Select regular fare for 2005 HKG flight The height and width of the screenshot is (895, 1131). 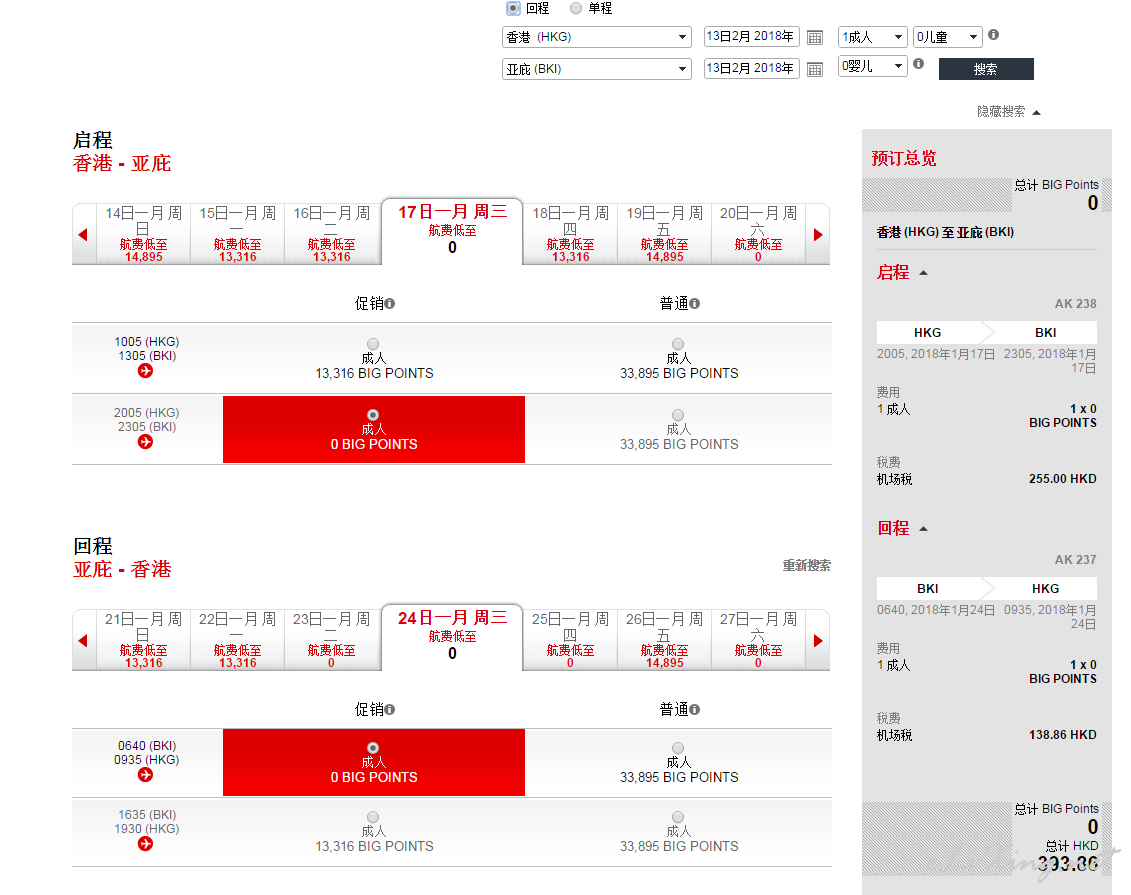tap(678, 415)
